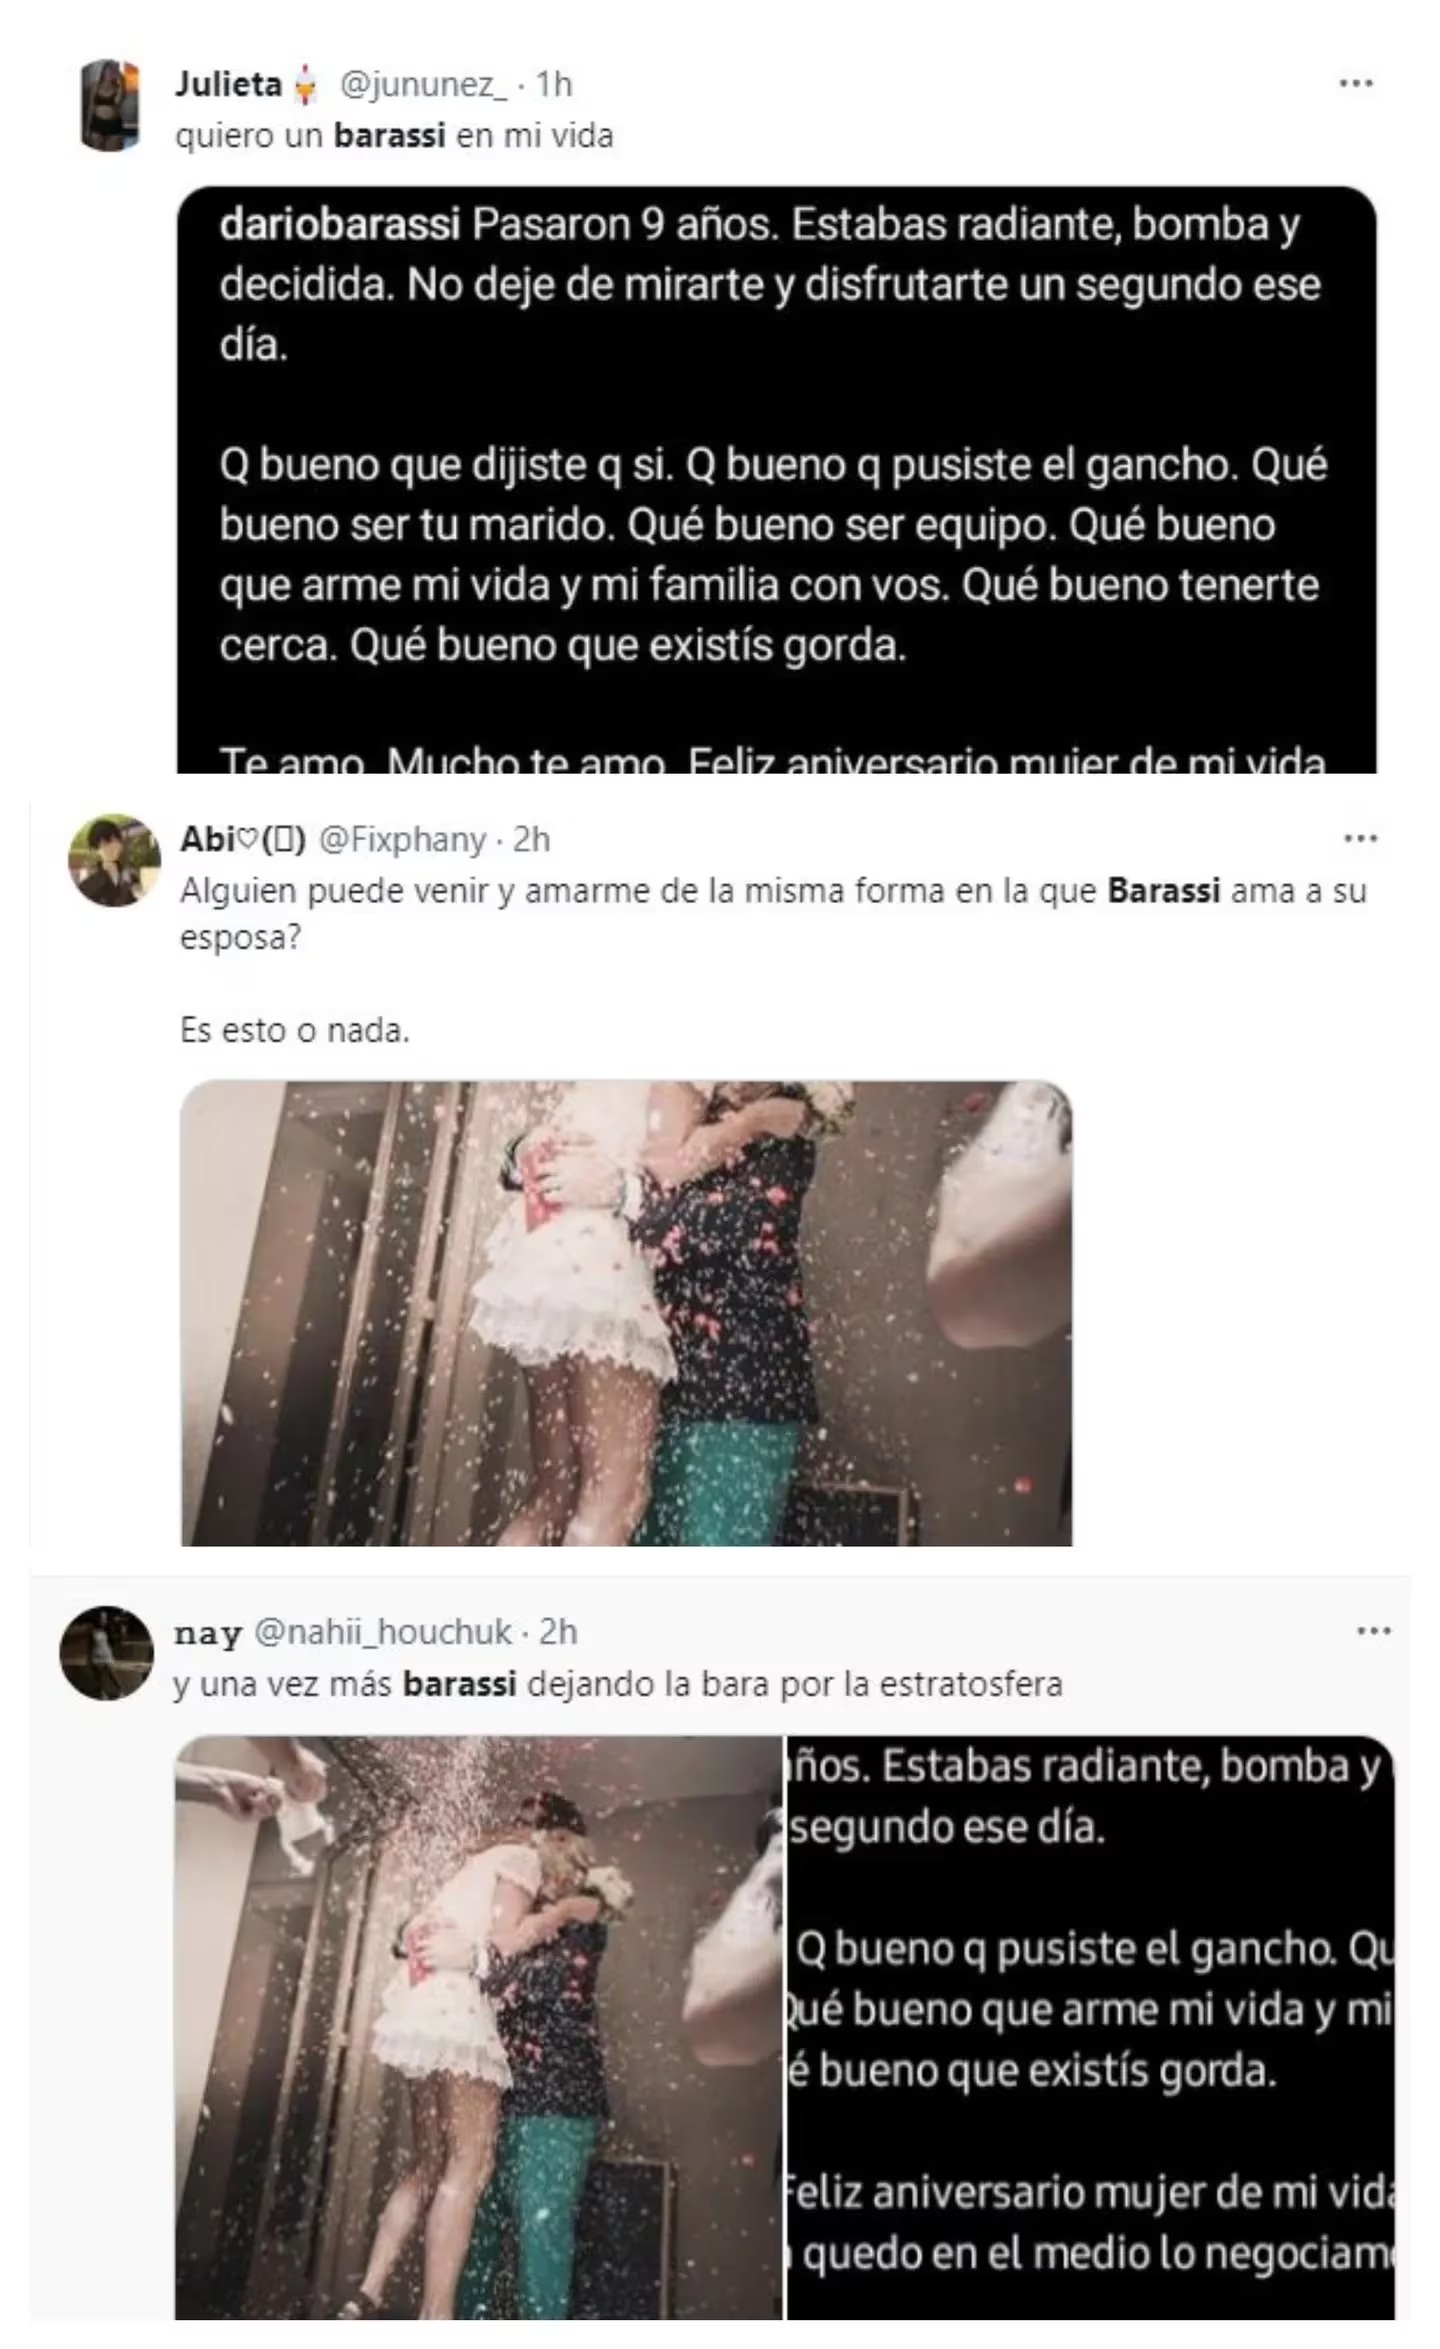Image resolution: width=1440 pixels, height=2349 pixels.
Task: Click the tweet text 'quiero un barassi en mi vida'
Action: (394, 136)
